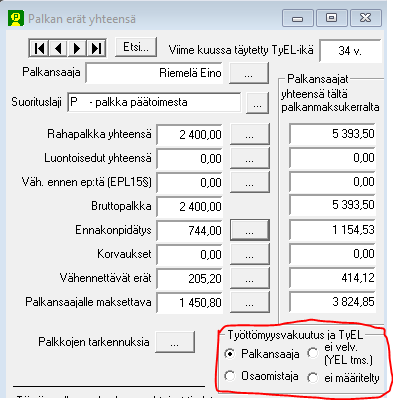
Task: Click the Suorituslaji field
Action: coord(154,102)
